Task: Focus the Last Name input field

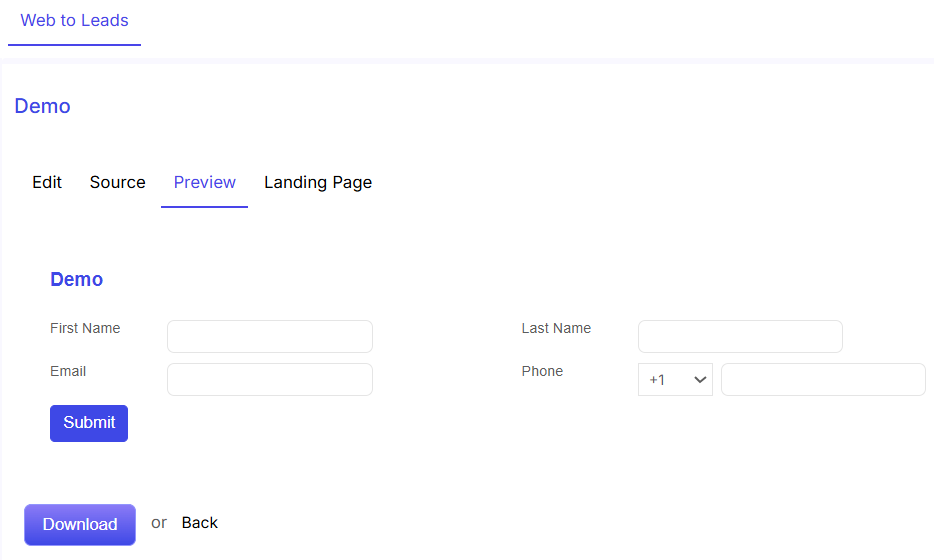Action: pyautogui.click(x=740, y=337)
